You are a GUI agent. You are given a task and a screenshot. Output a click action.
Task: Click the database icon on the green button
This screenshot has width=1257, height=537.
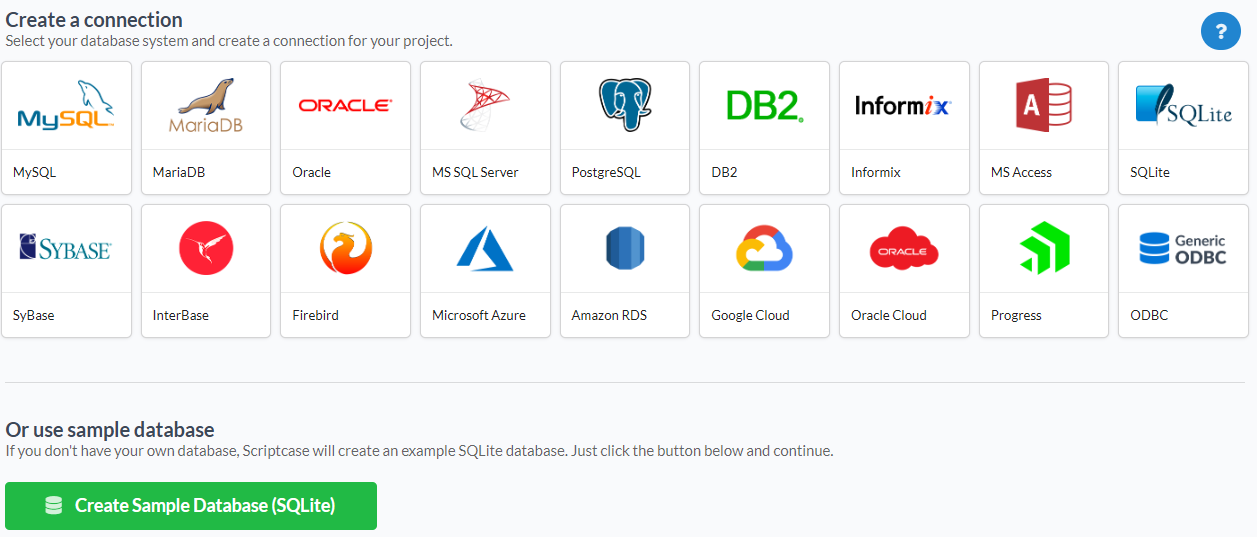tap(54, 506)
